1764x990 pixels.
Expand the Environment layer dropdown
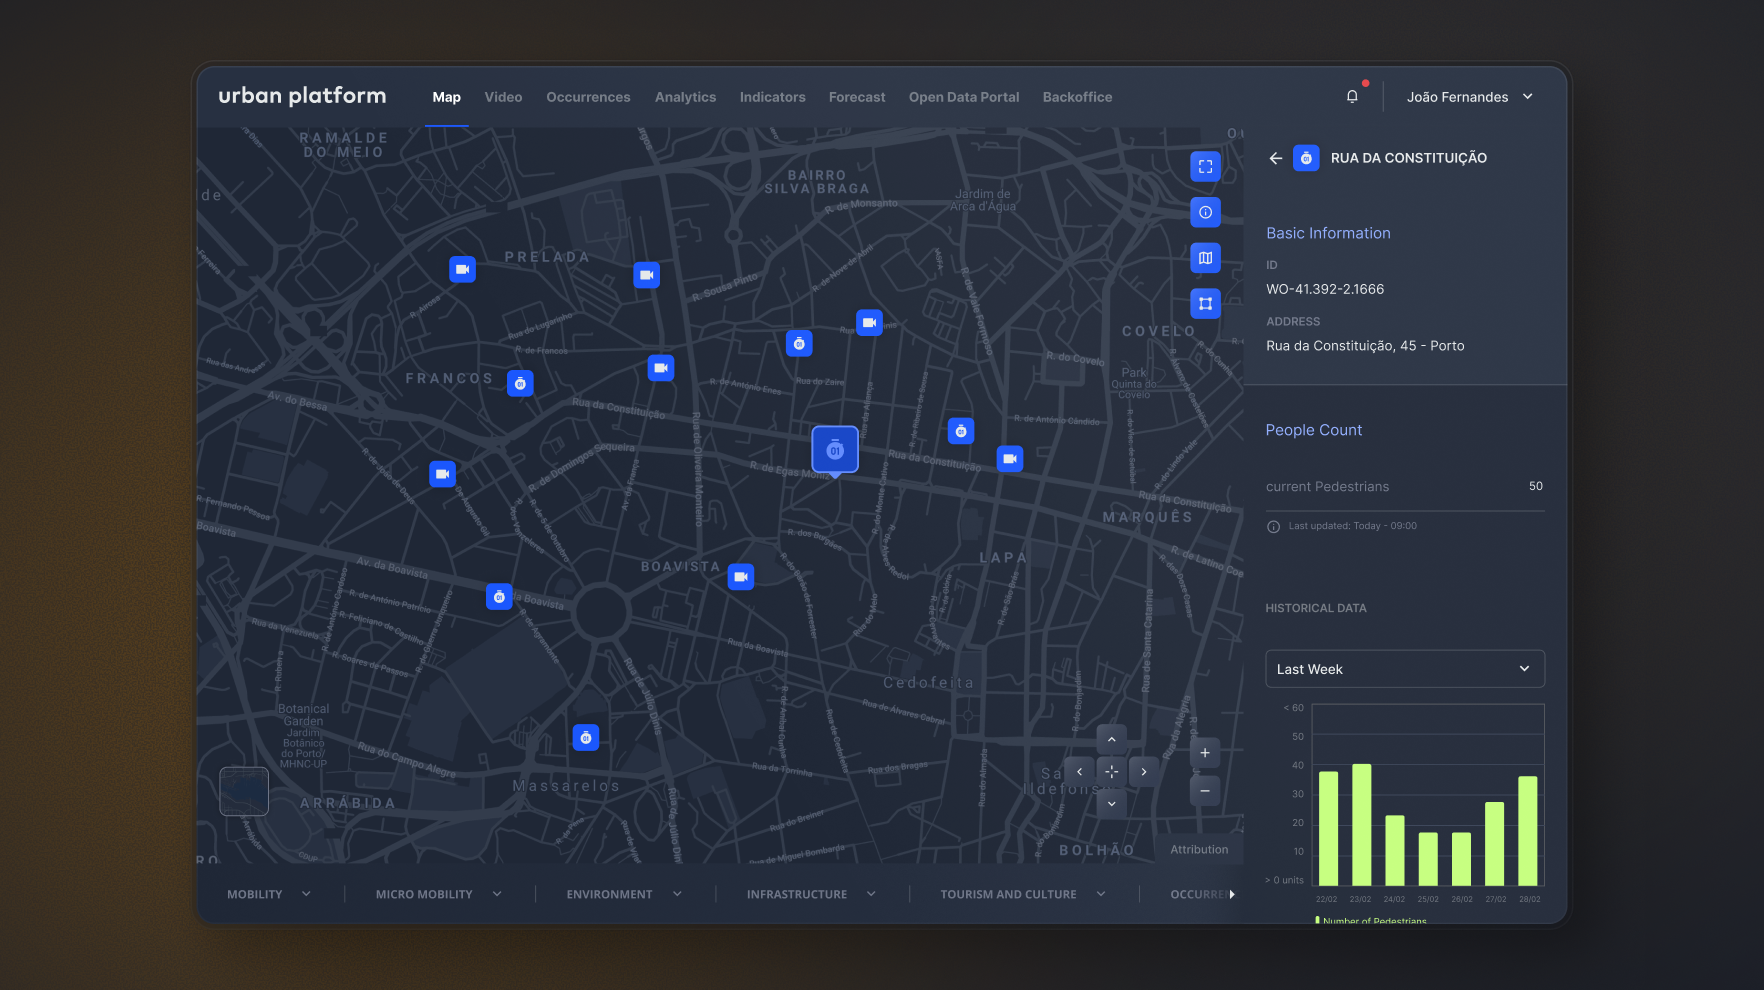pyautogui.click(x=624, y=894)
